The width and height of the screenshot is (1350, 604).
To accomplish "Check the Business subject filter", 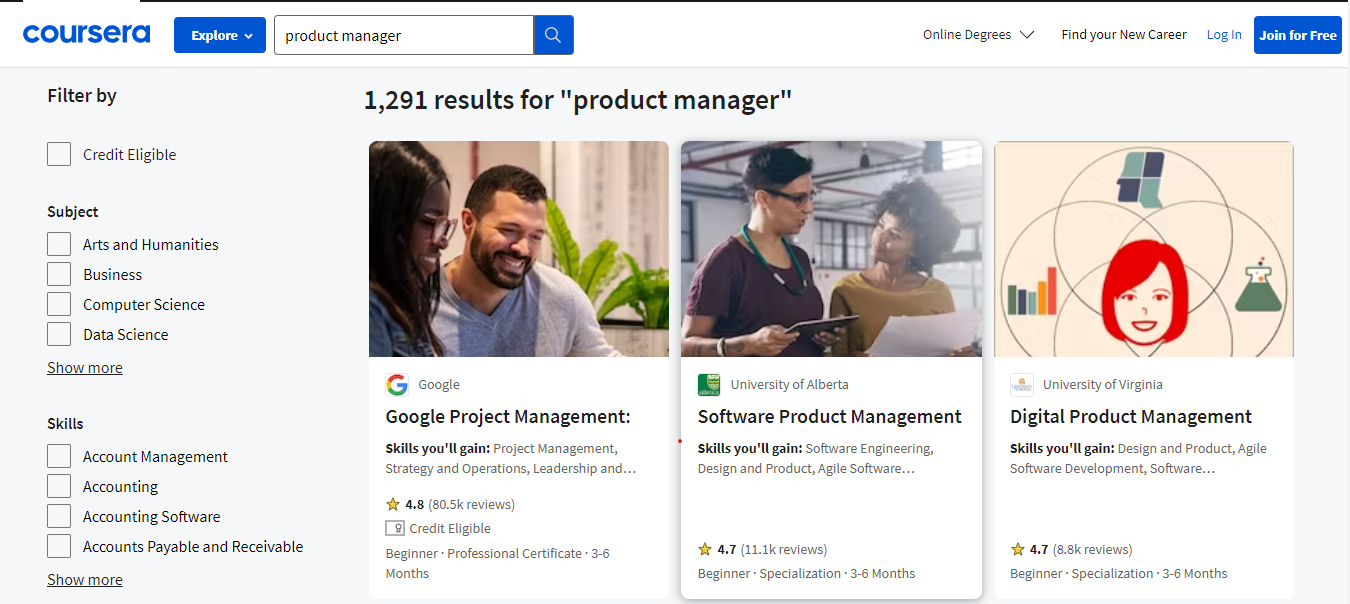I will pyautogui.click(x=59, y=274).
